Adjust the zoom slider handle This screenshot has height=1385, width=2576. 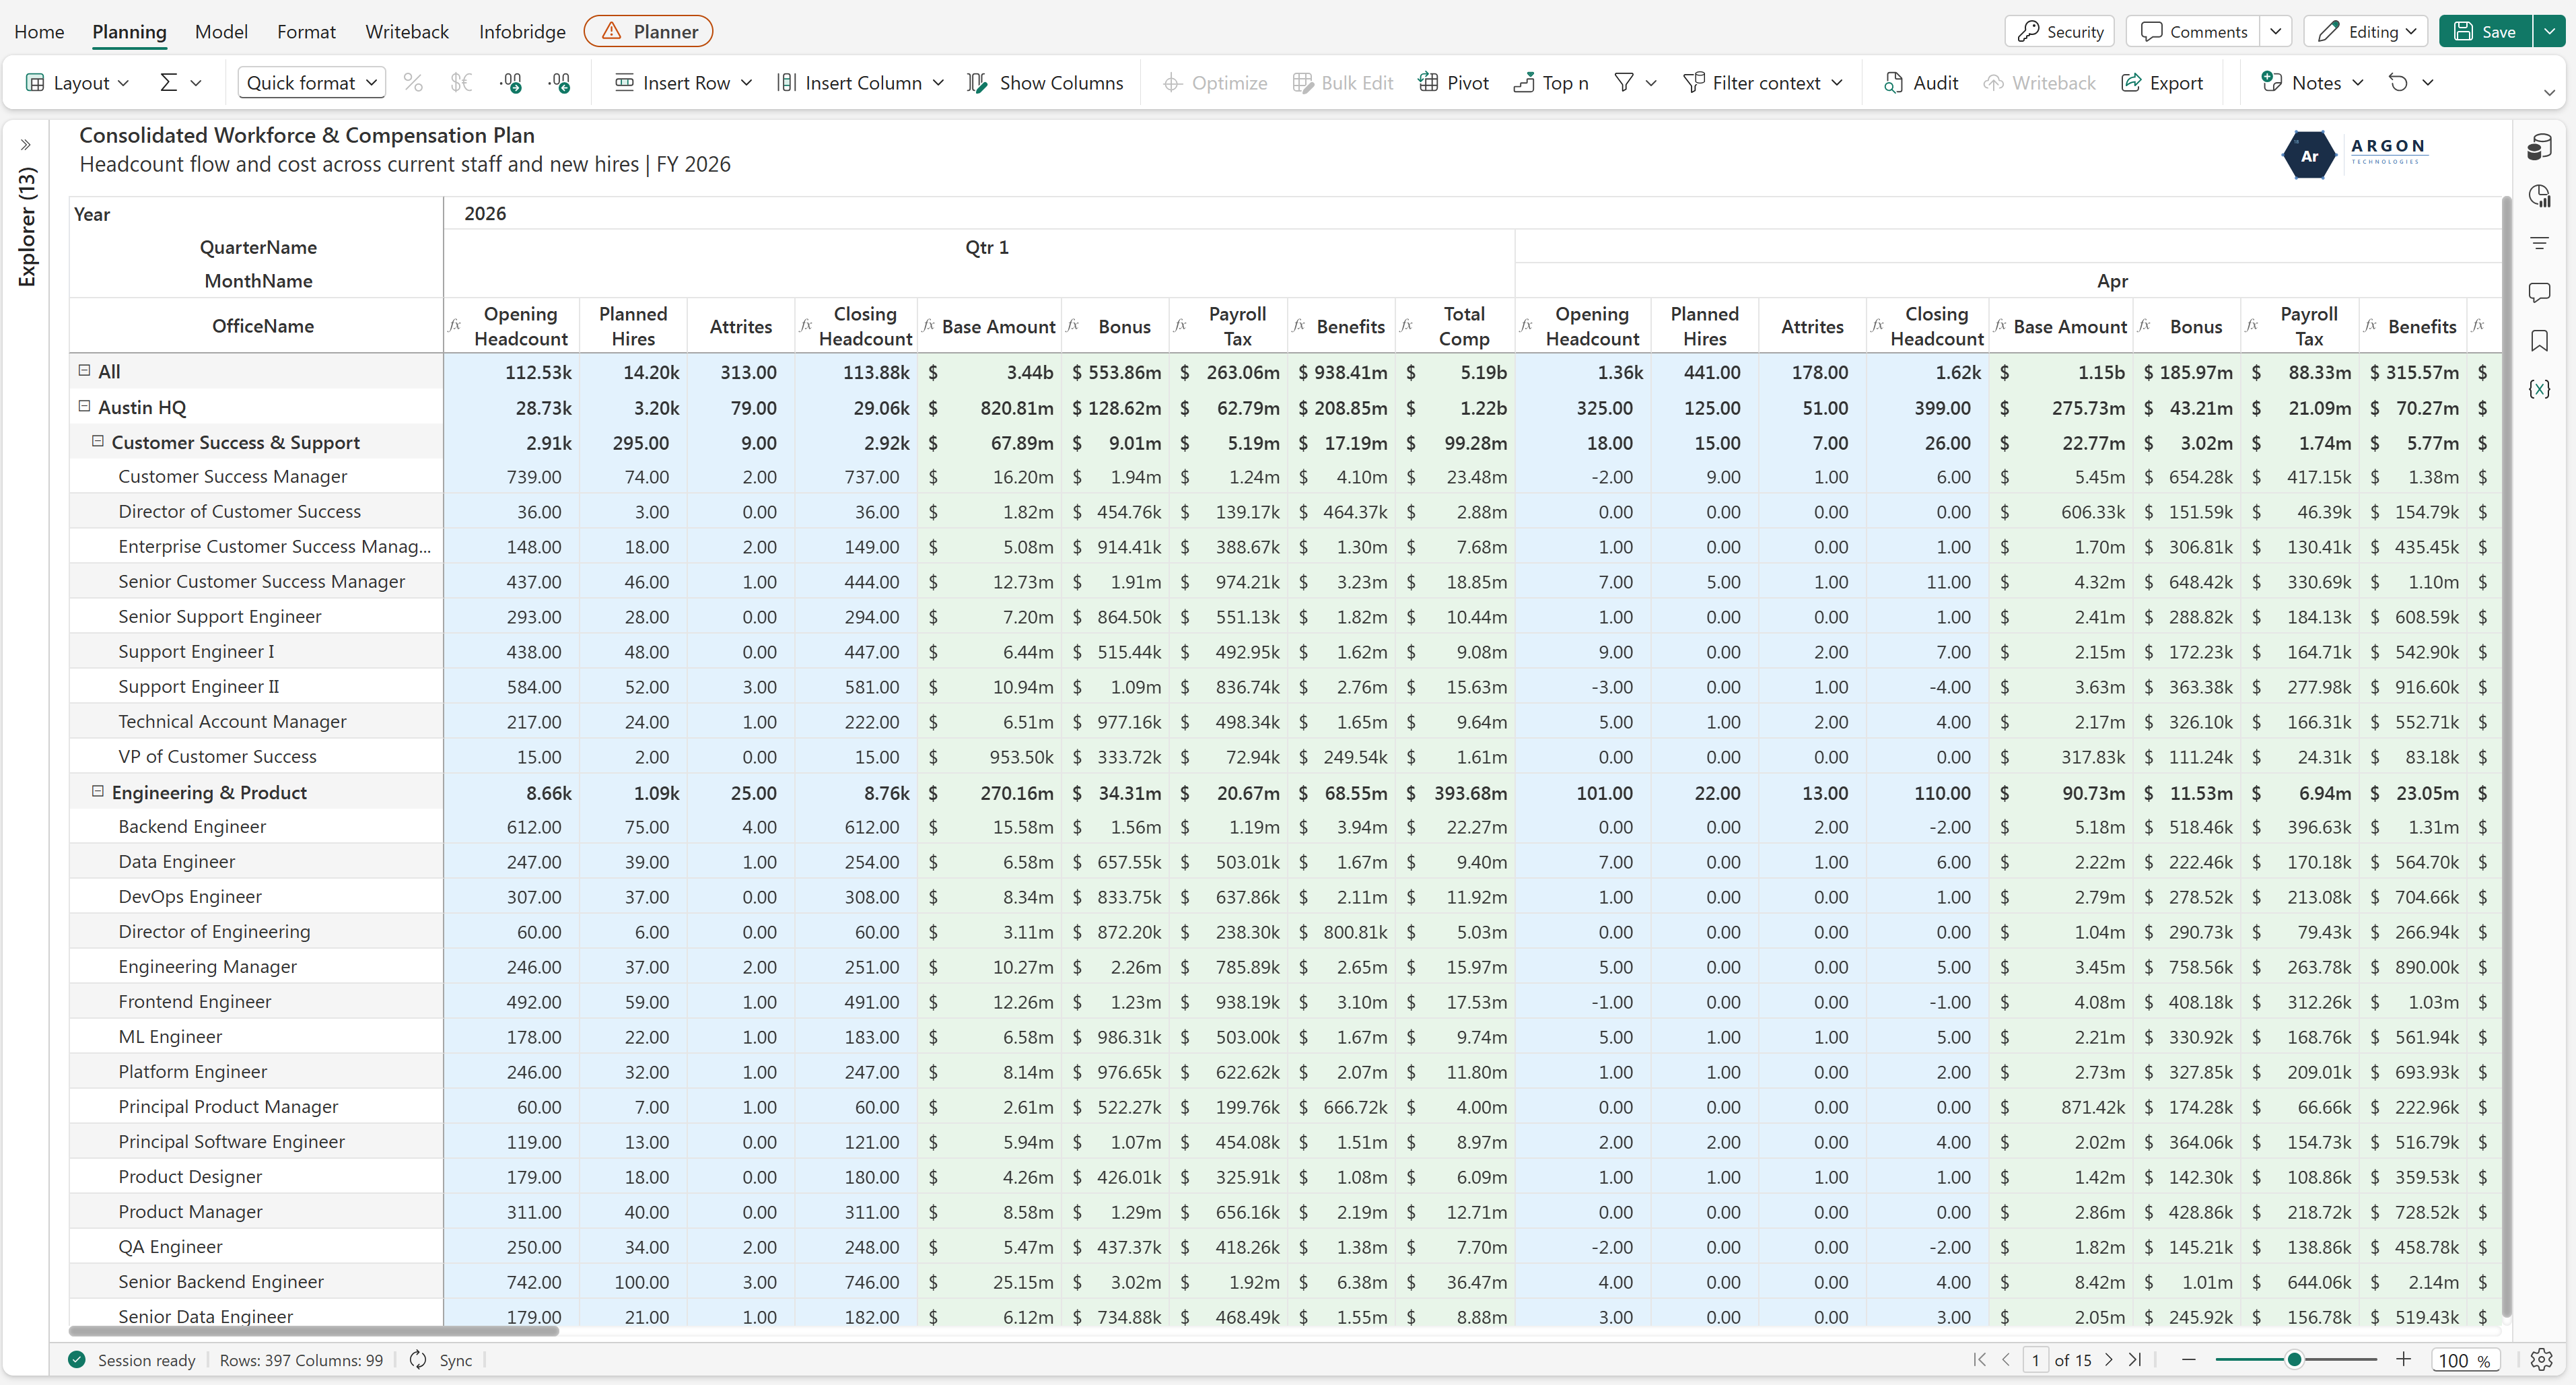(x=2294, y=1359)
